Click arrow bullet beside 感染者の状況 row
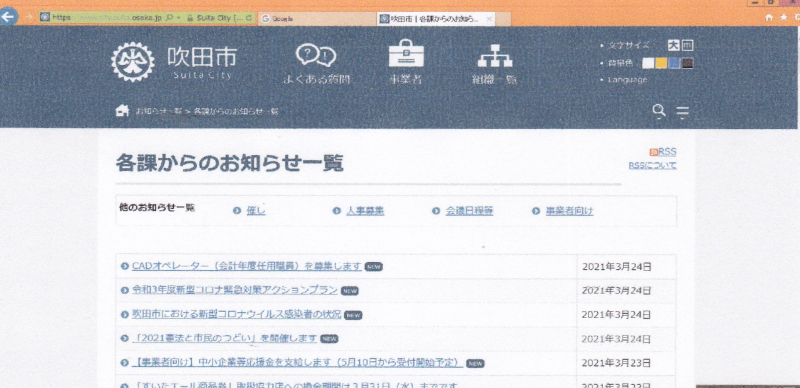 (124, 314)
